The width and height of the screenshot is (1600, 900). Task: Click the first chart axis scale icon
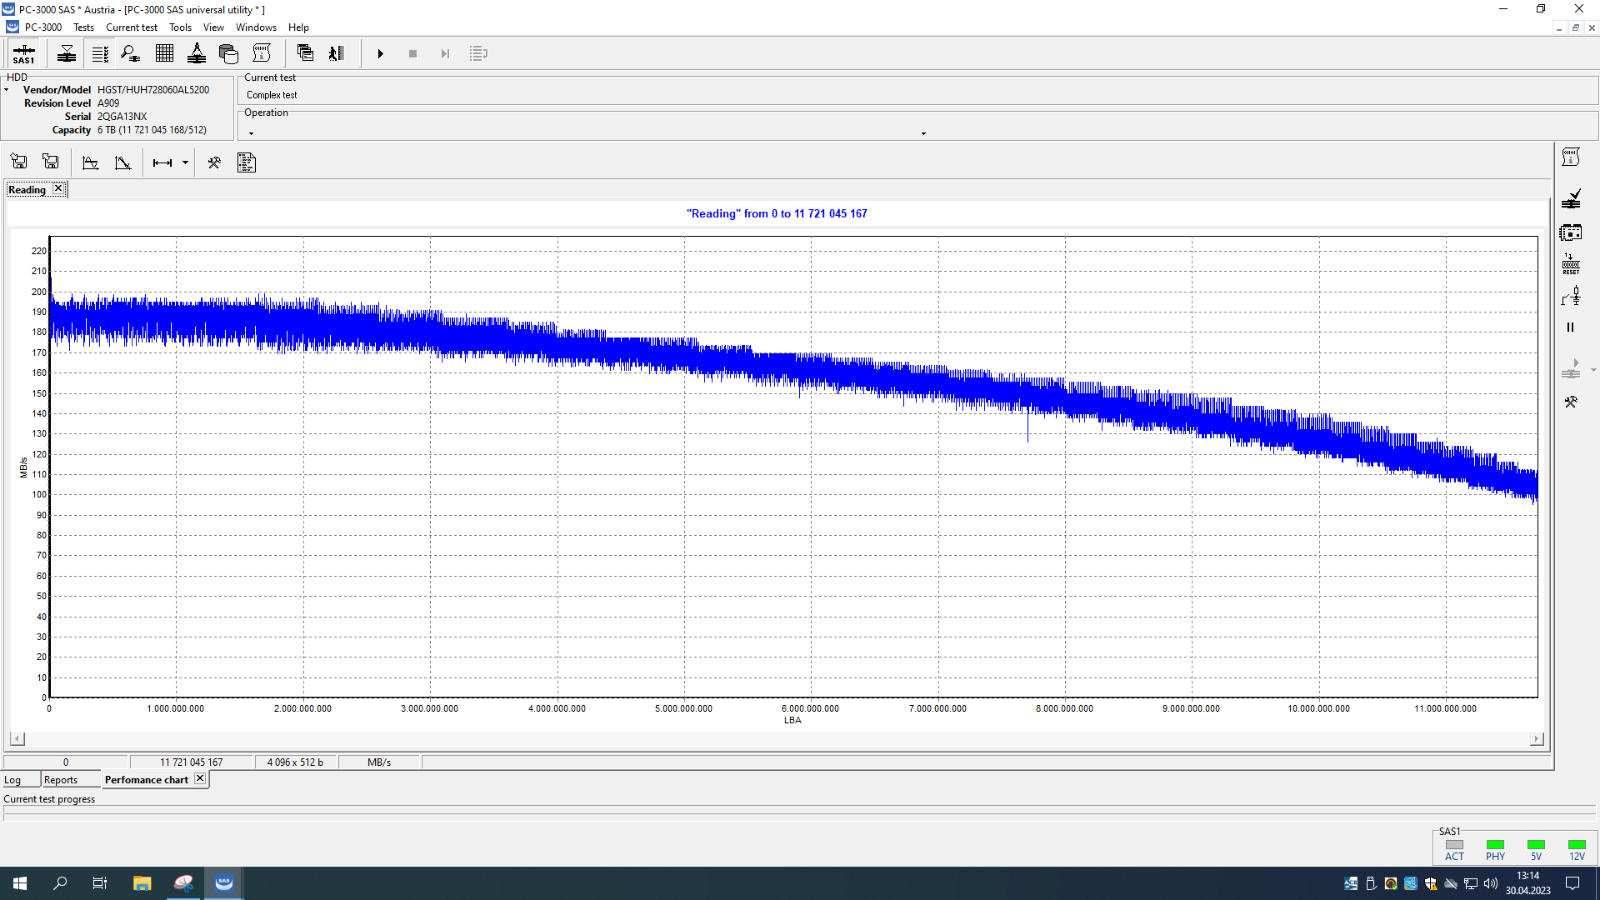90,163
